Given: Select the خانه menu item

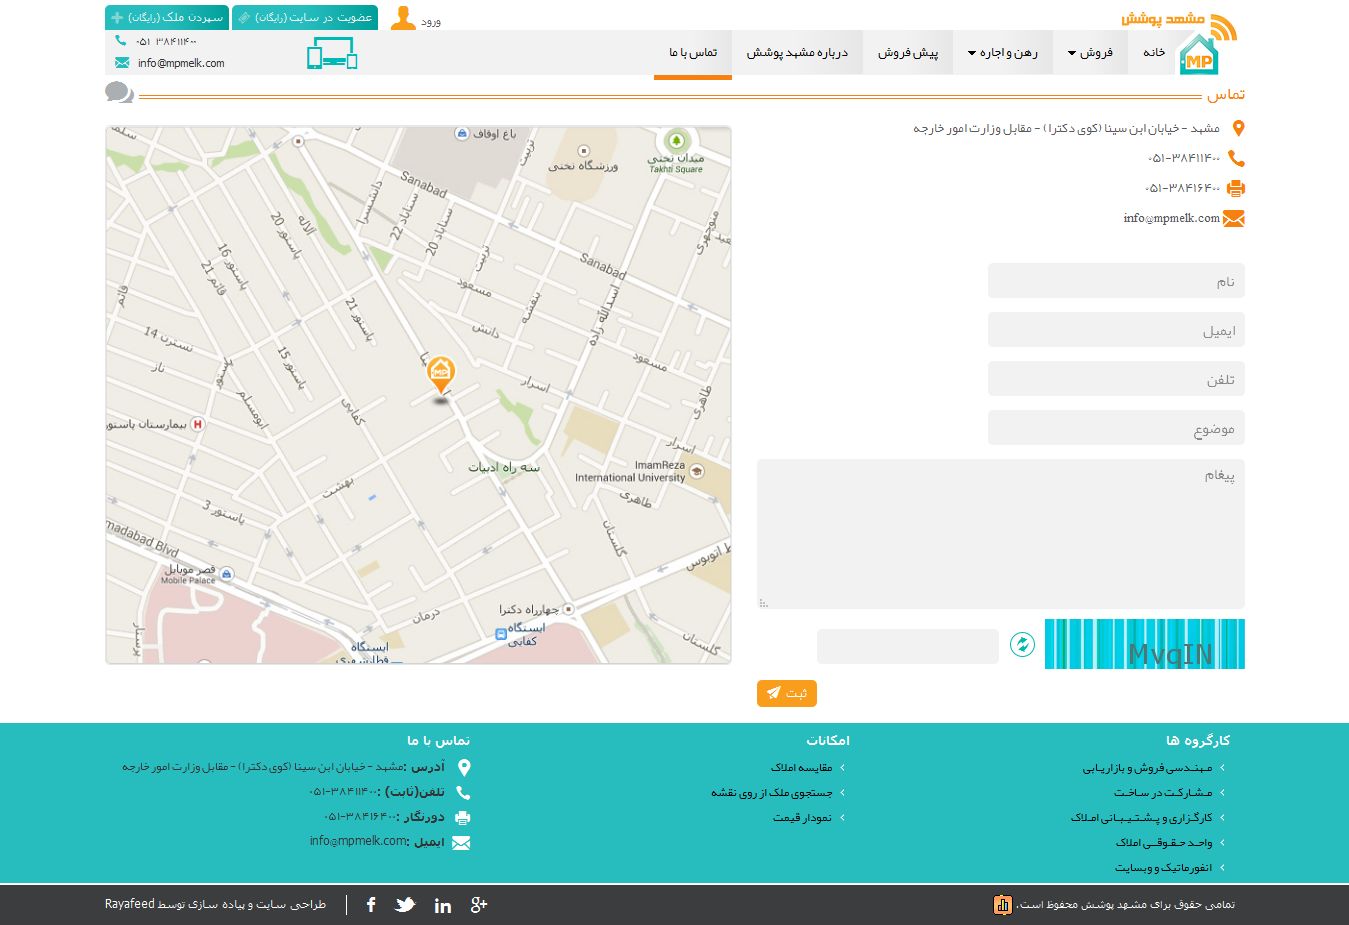Looking at the screenshot, I should click(x=1154, y=53).
